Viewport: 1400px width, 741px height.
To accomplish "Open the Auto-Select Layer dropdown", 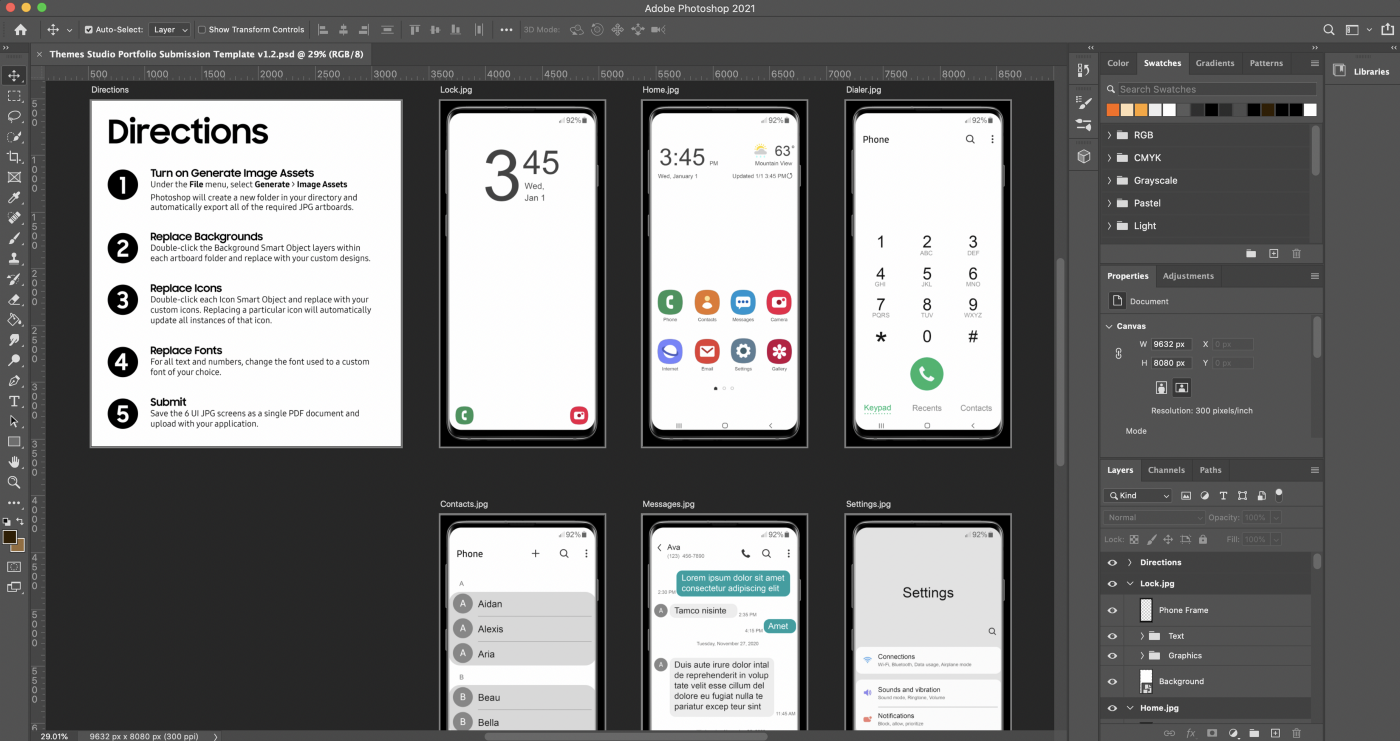I will pos(169,30).
